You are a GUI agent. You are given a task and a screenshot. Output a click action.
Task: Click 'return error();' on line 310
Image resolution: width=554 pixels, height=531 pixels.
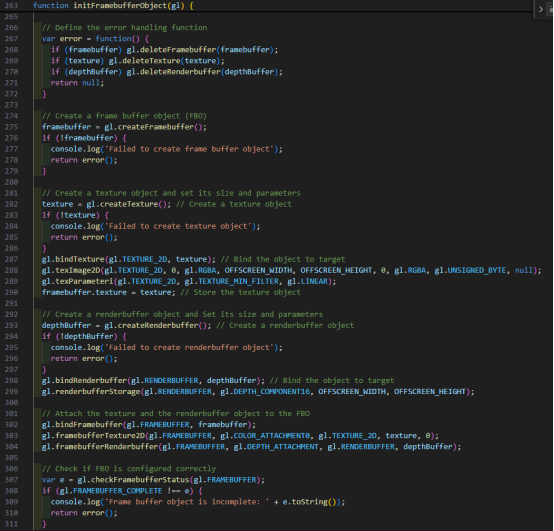click(84, 513)
